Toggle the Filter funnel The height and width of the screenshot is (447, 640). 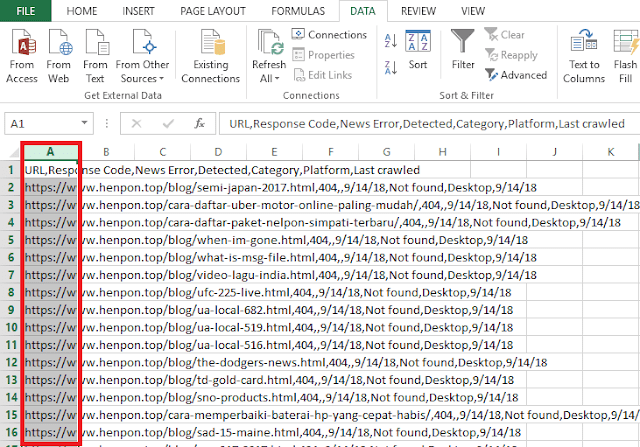tap(463, 50)
